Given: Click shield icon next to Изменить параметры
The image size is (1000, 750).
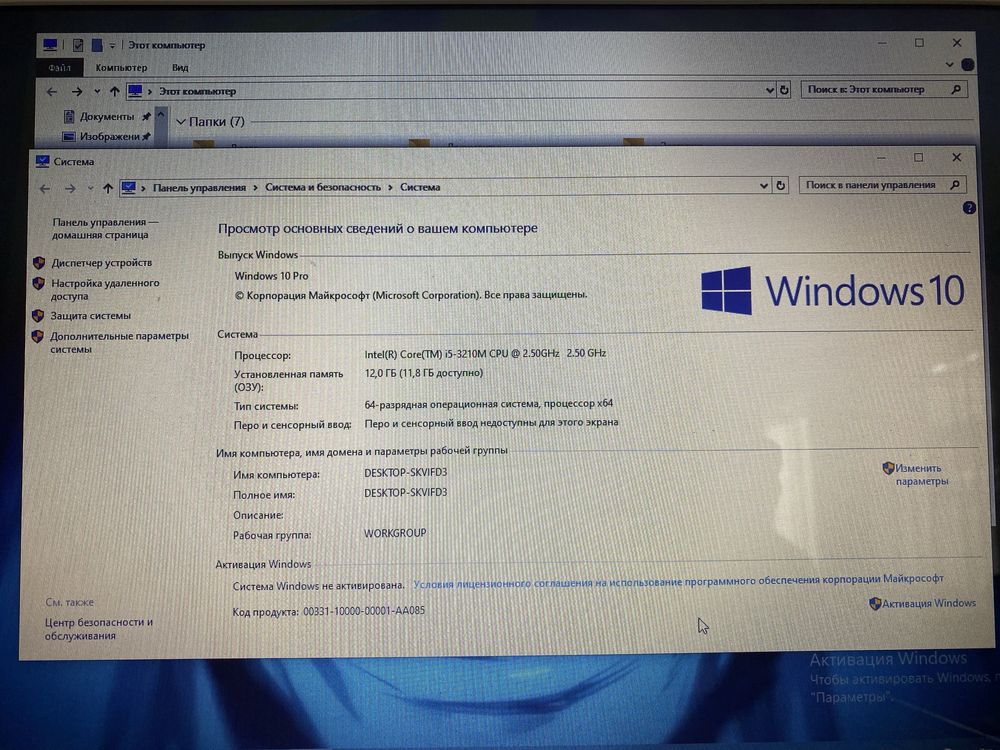Looking at the screenshot, I should [x=888, y=469].
